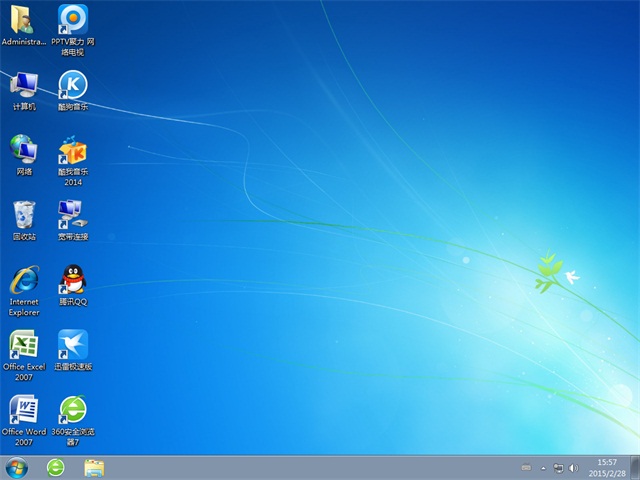Open Windows Explorer from the taskbar
This screenshot has width=640, height=480.
95,467
